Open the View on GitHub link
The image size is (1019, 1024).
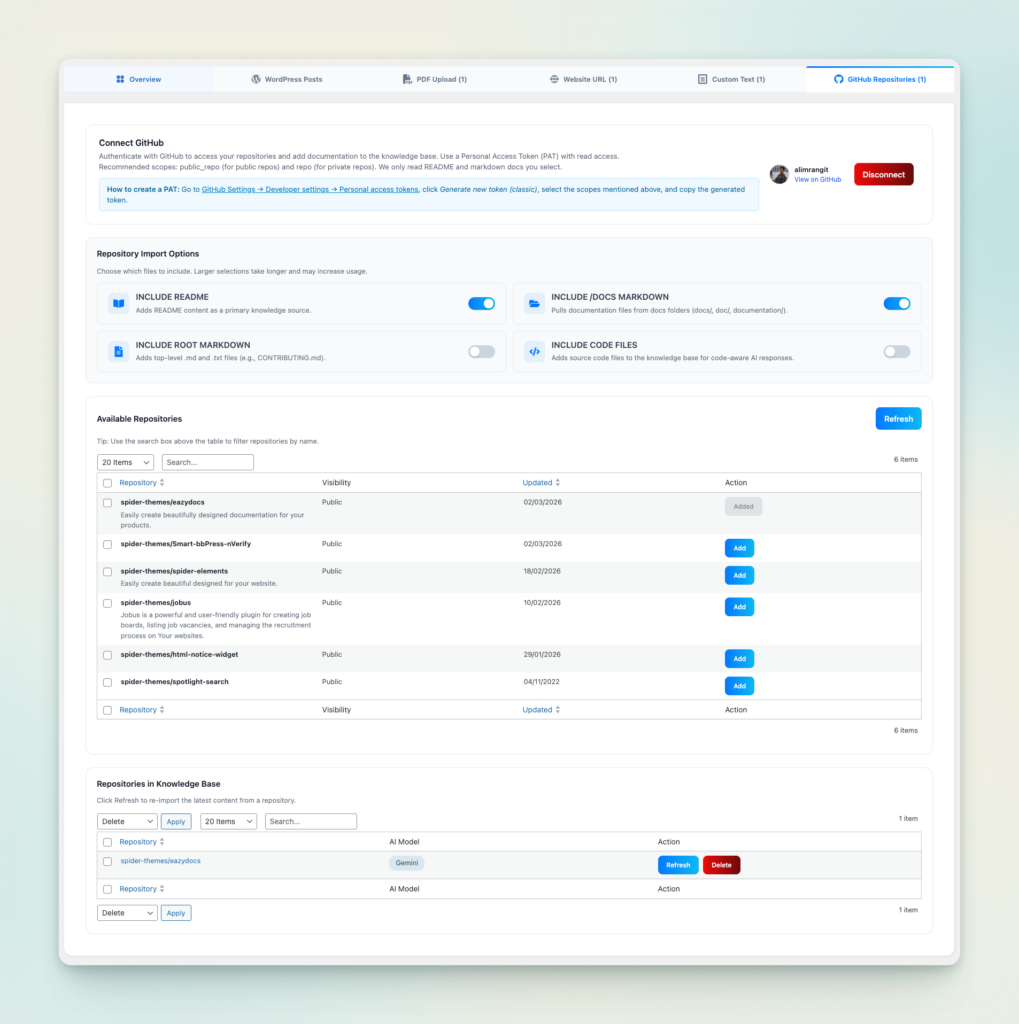coord(817,180)
